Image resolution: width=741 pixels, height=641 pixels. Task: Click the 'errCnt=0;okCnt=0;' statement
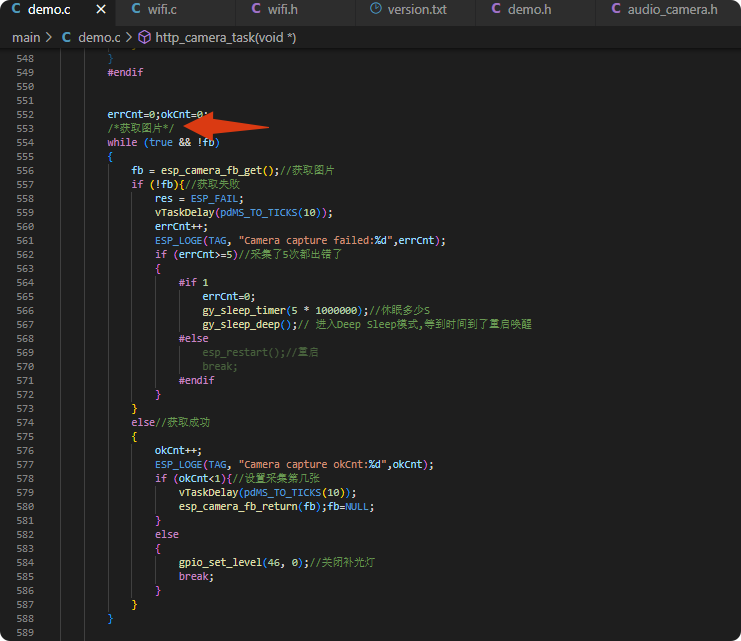(157, 115)
